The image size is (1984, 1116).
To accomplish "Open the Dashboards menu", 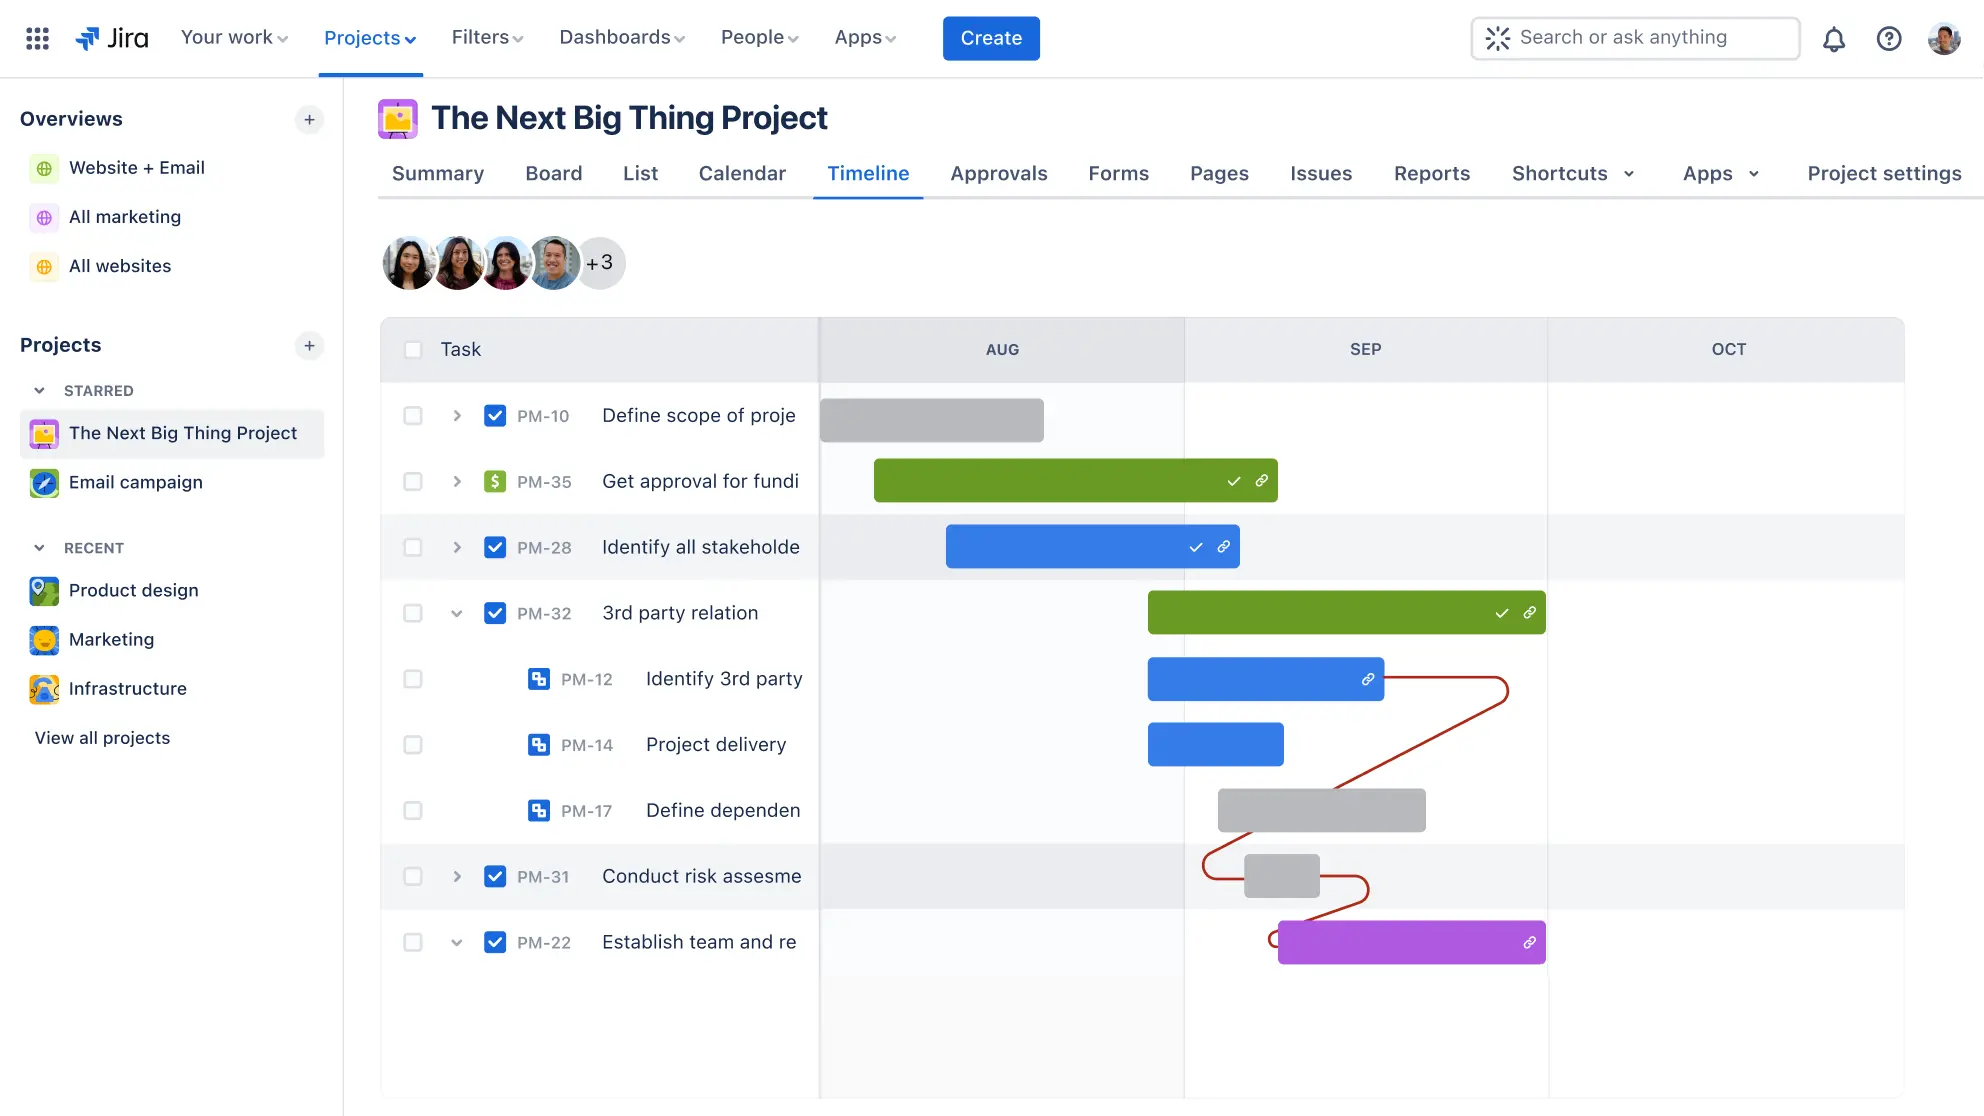I will point(621,37).
